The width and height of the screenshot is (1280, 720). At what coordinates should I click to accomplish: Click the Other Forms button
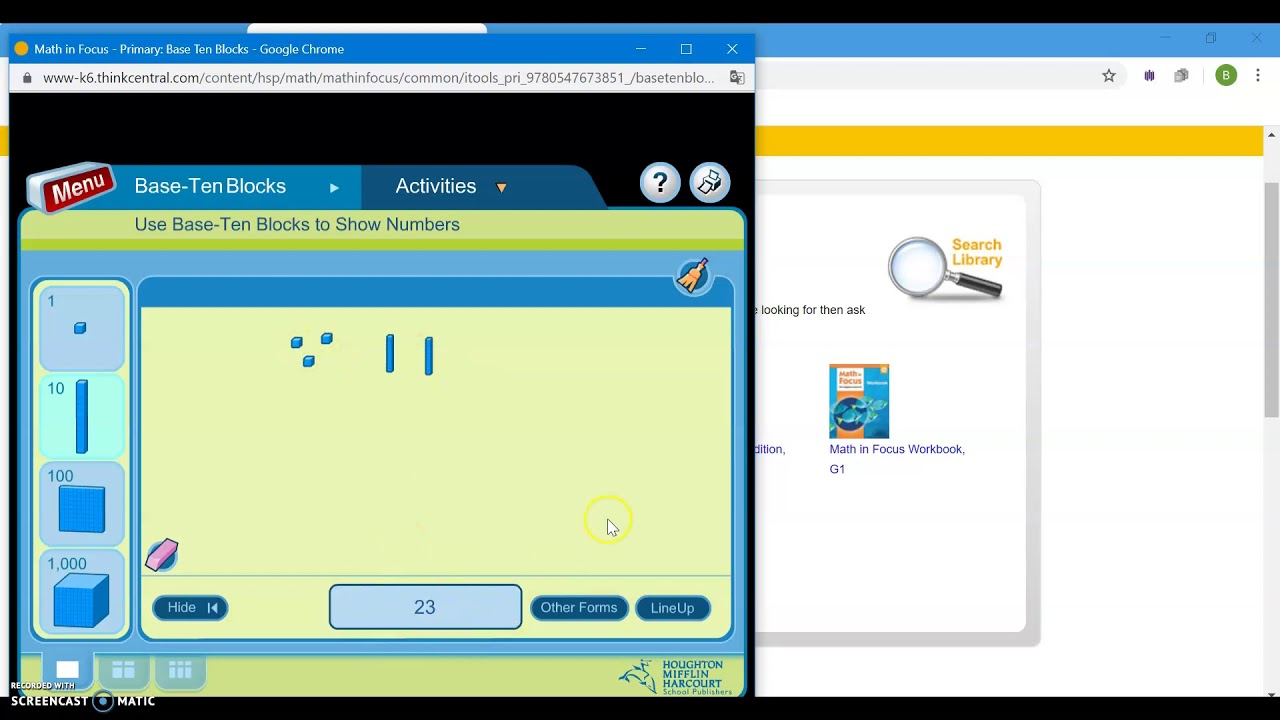[x=579, y=608]
